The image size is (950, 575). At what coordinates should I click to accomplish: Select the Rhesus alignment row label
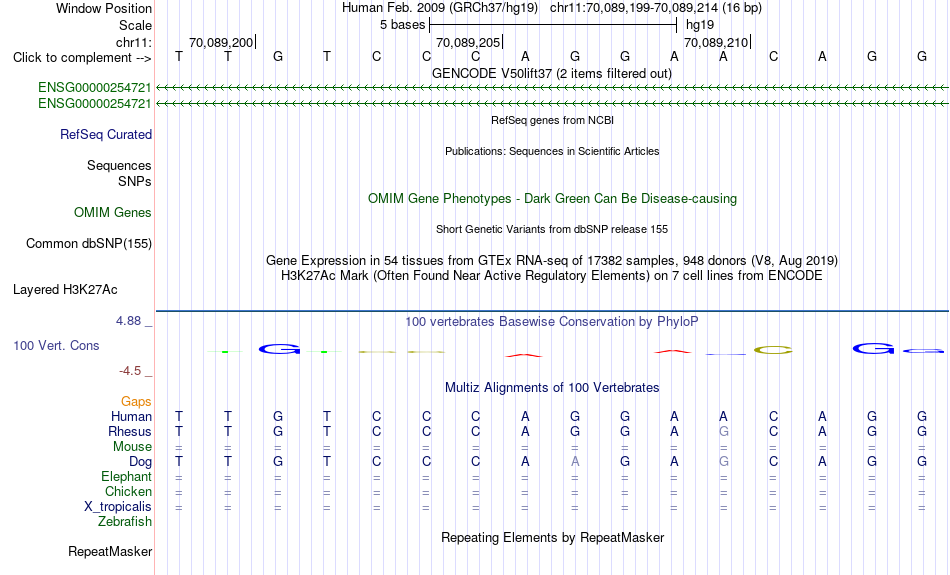pyautogui.click(x=130, y=431)
